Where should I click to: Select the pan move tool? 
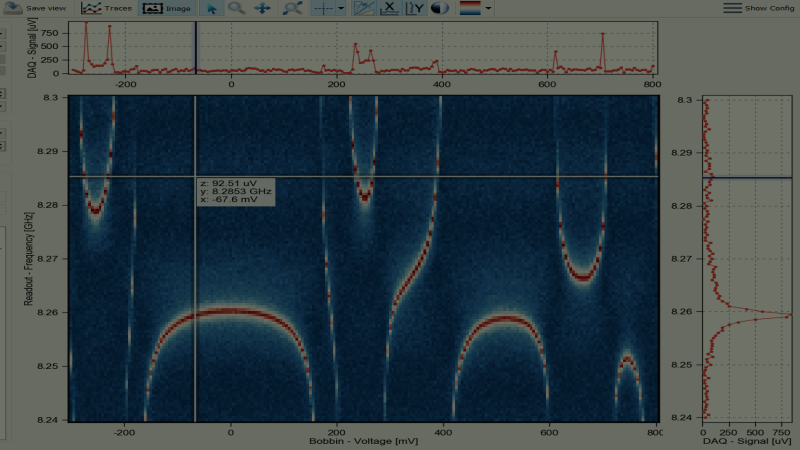point(263,8)
